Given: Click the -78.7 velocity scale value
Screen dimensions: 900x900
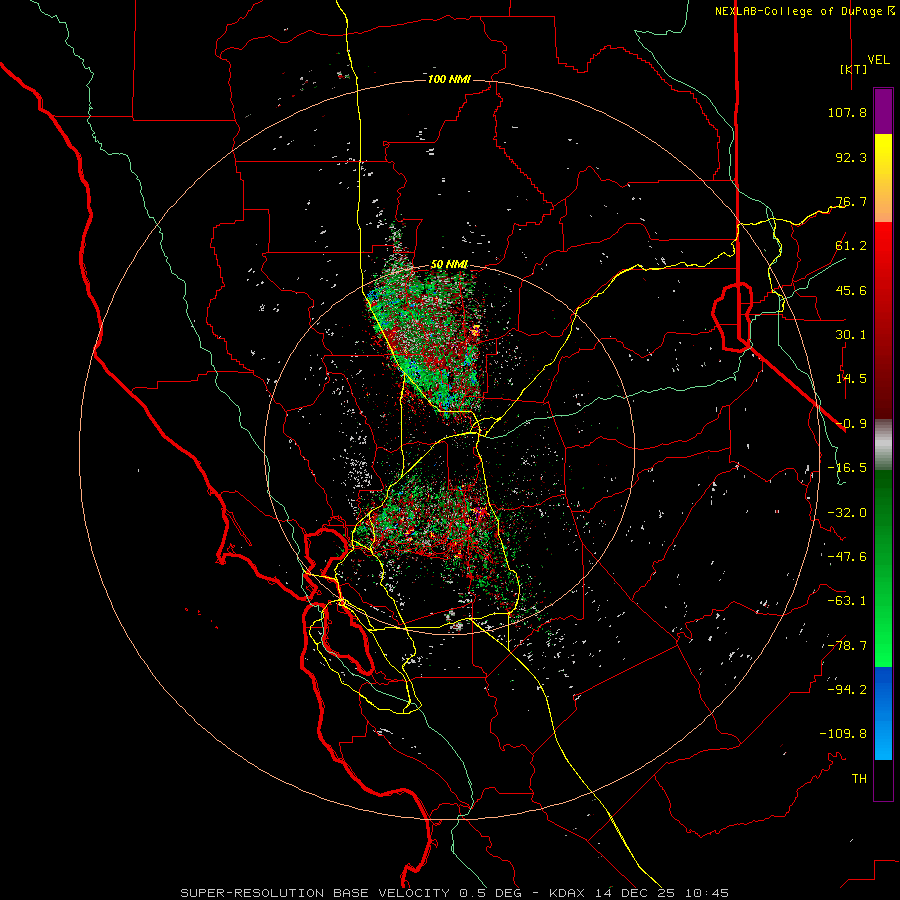Looking at the screenshot, I should [x=847, y=646].
